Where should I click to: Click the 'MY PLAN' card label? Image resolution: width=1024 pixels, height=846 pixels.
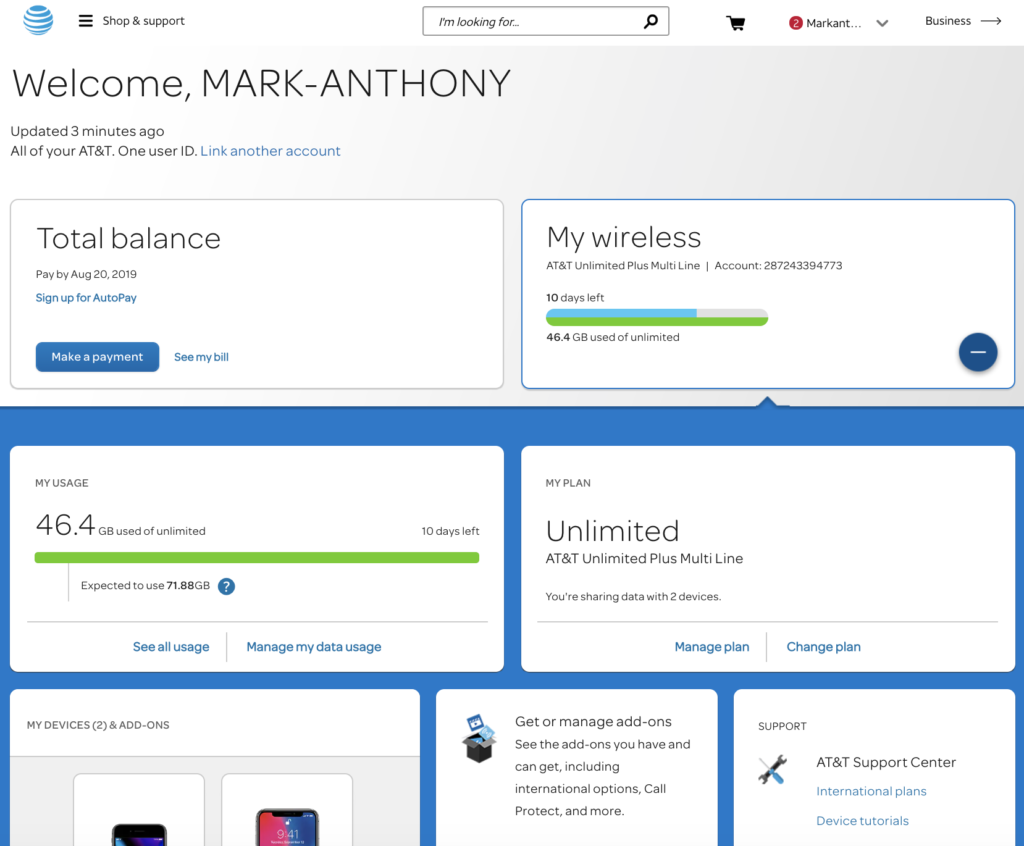(568, 483)
